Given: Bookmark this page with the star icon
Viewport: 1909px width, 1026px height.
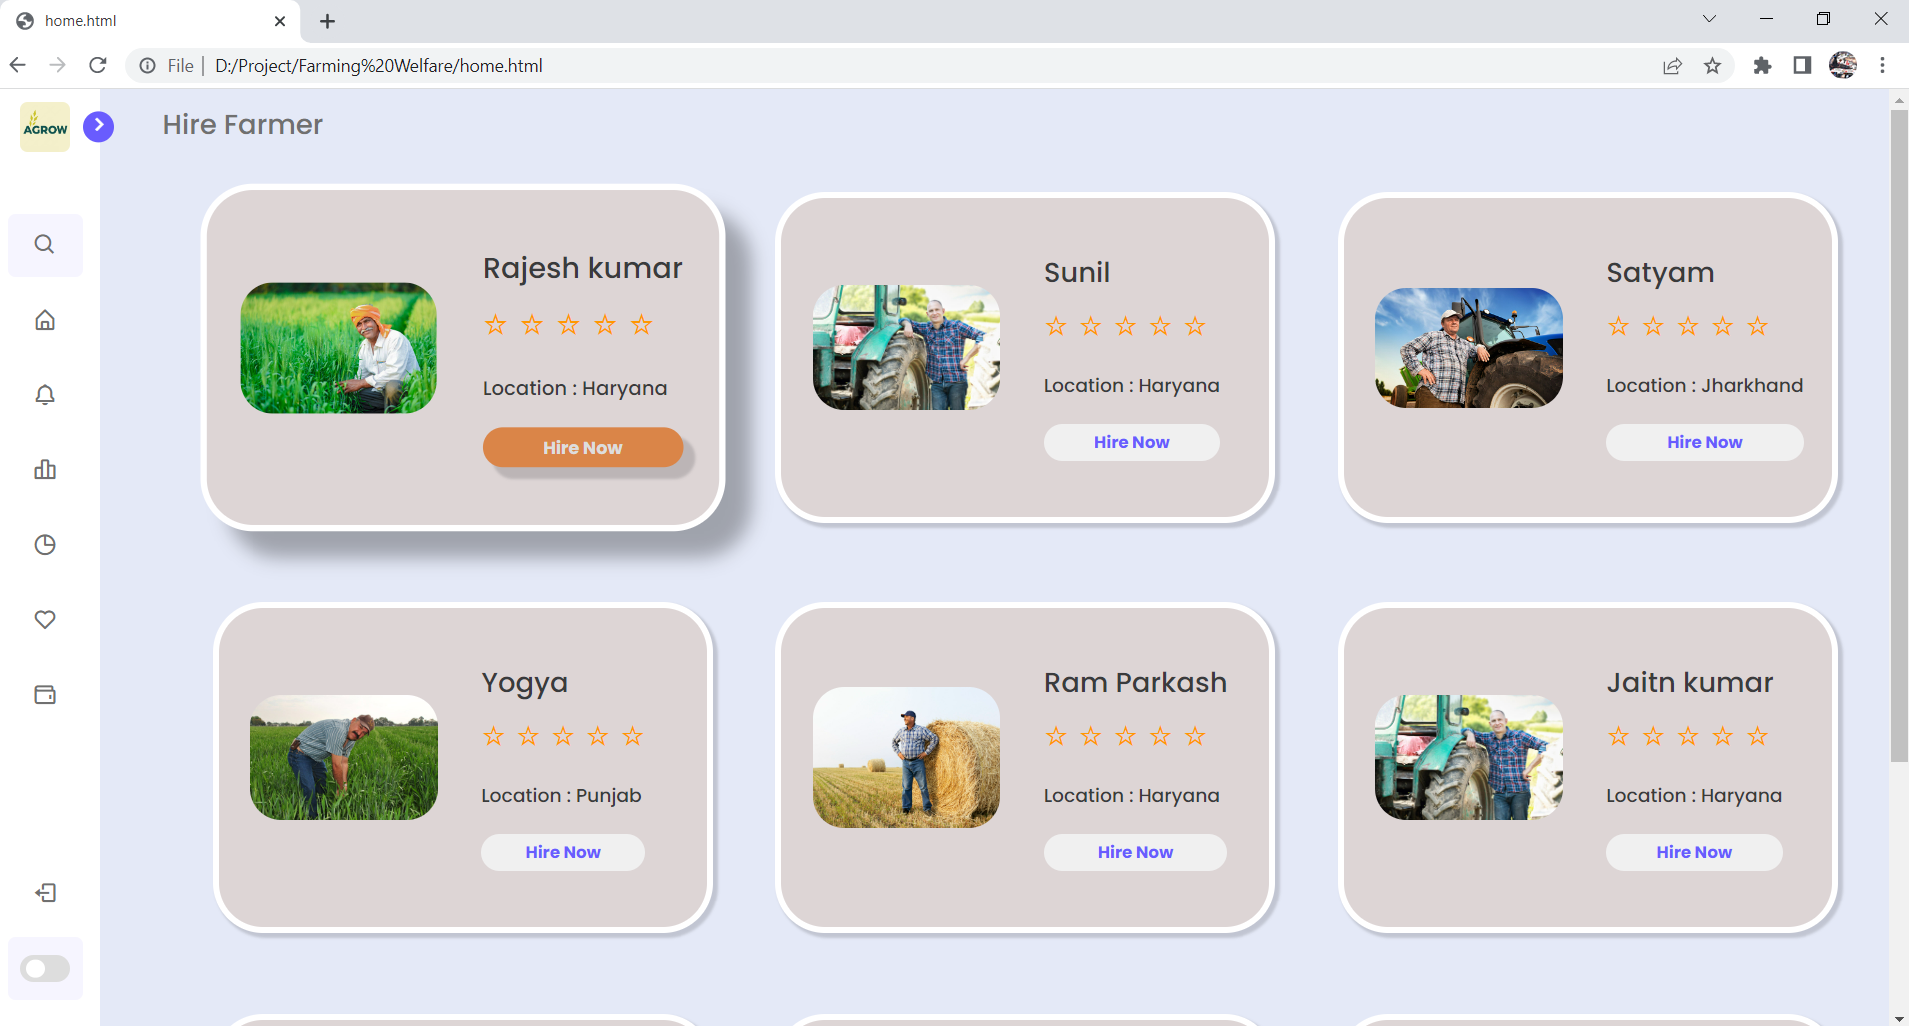Looking at the screenshot, I should (1713, 65).
